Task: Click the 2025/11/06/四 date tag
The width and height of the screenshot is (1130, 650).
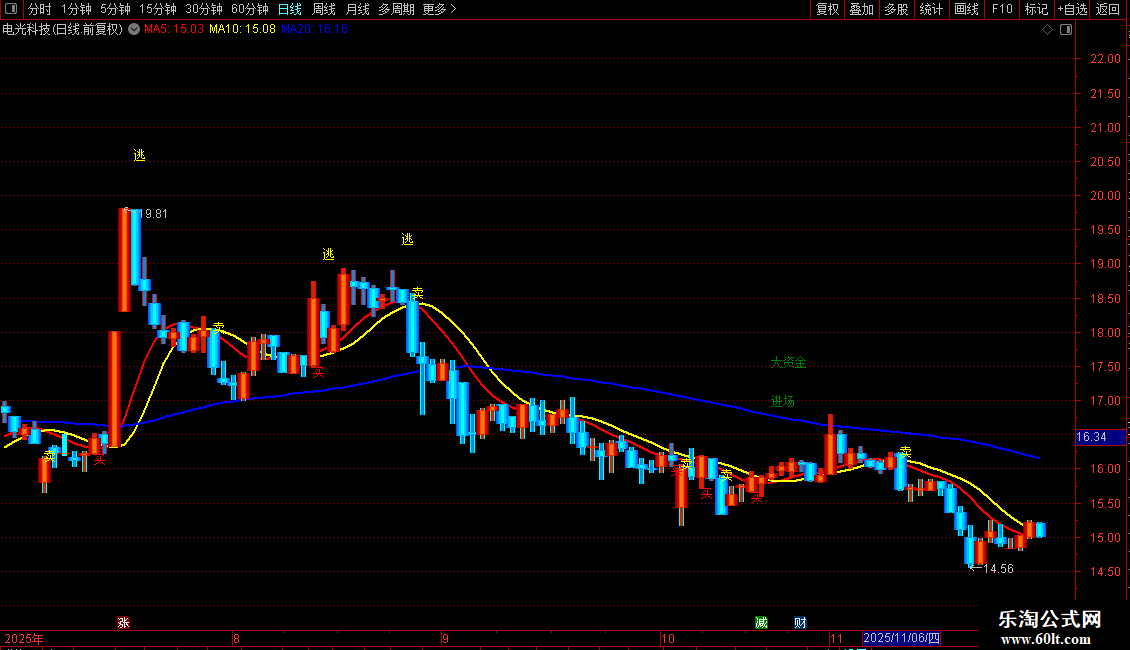Action: (902, 638)
